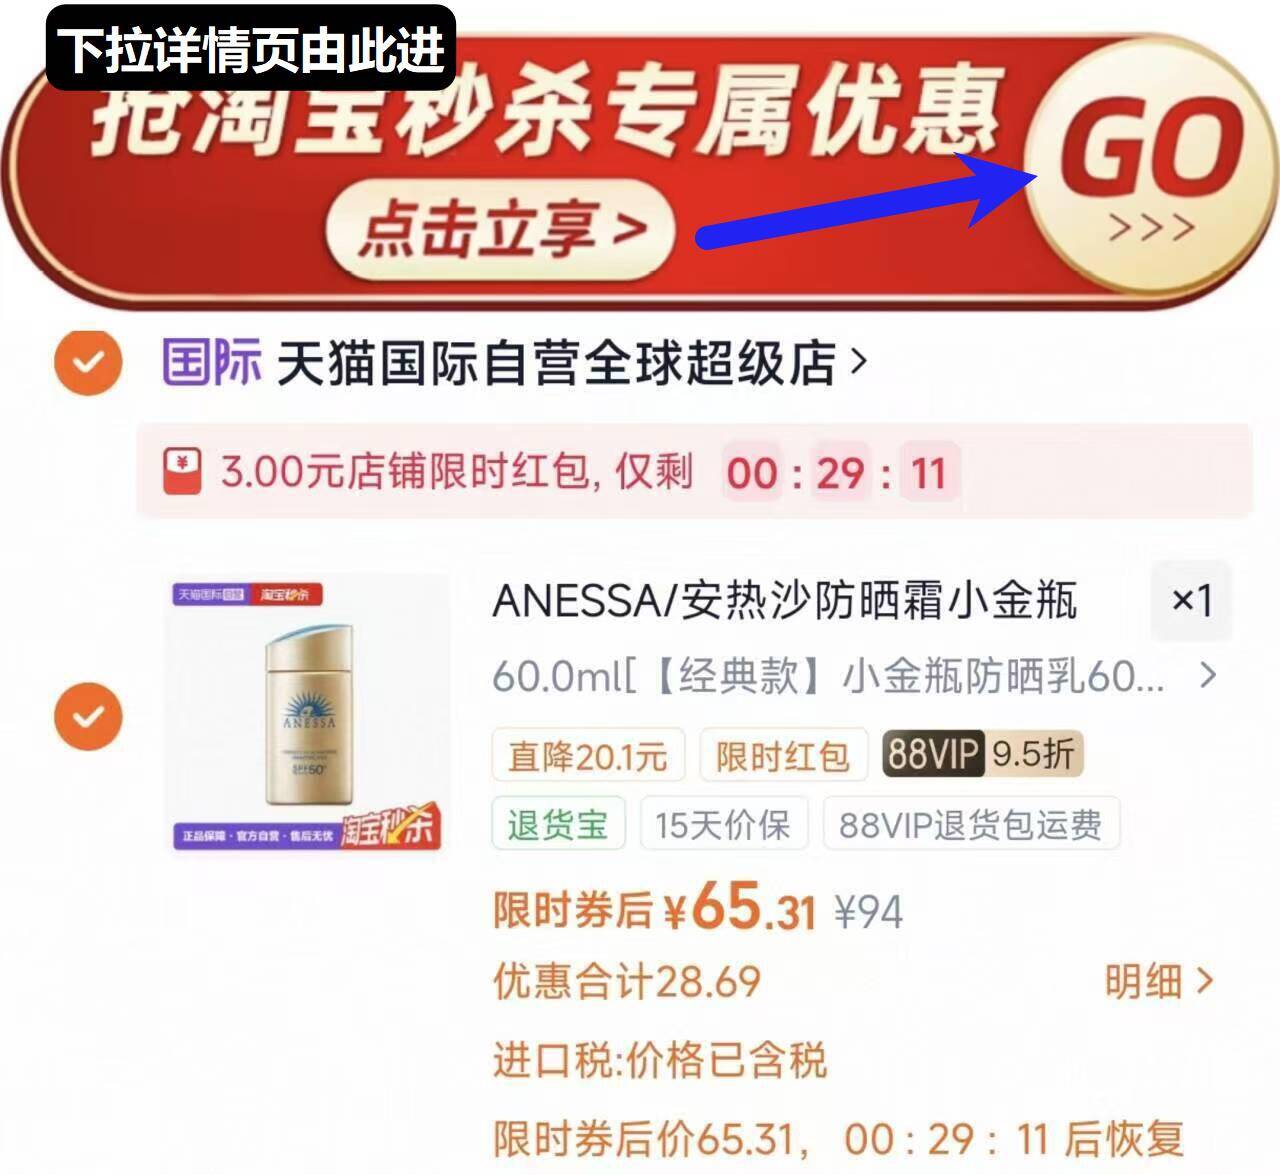Click the 点击立享 pill button
The width and height of the screenshot is (1280, 1175).
(500, 230)
